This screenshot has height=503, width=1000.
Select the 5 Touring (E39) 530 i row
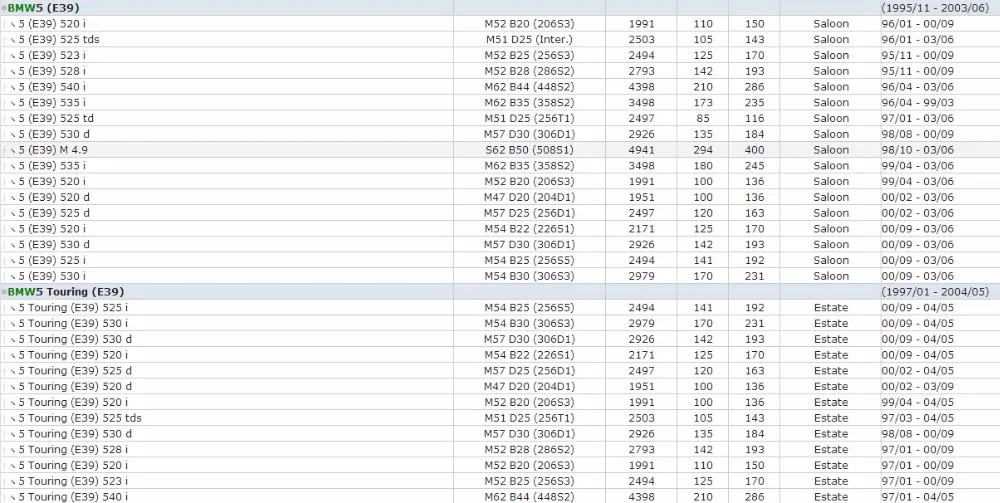pos(500,323)
